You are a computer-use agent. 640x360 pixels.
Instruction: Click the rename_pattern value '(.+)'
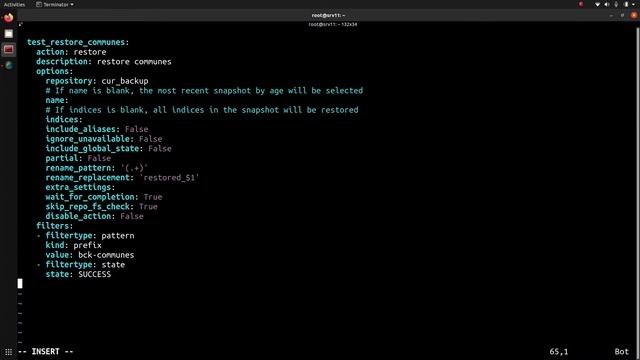tap(134, 168)
